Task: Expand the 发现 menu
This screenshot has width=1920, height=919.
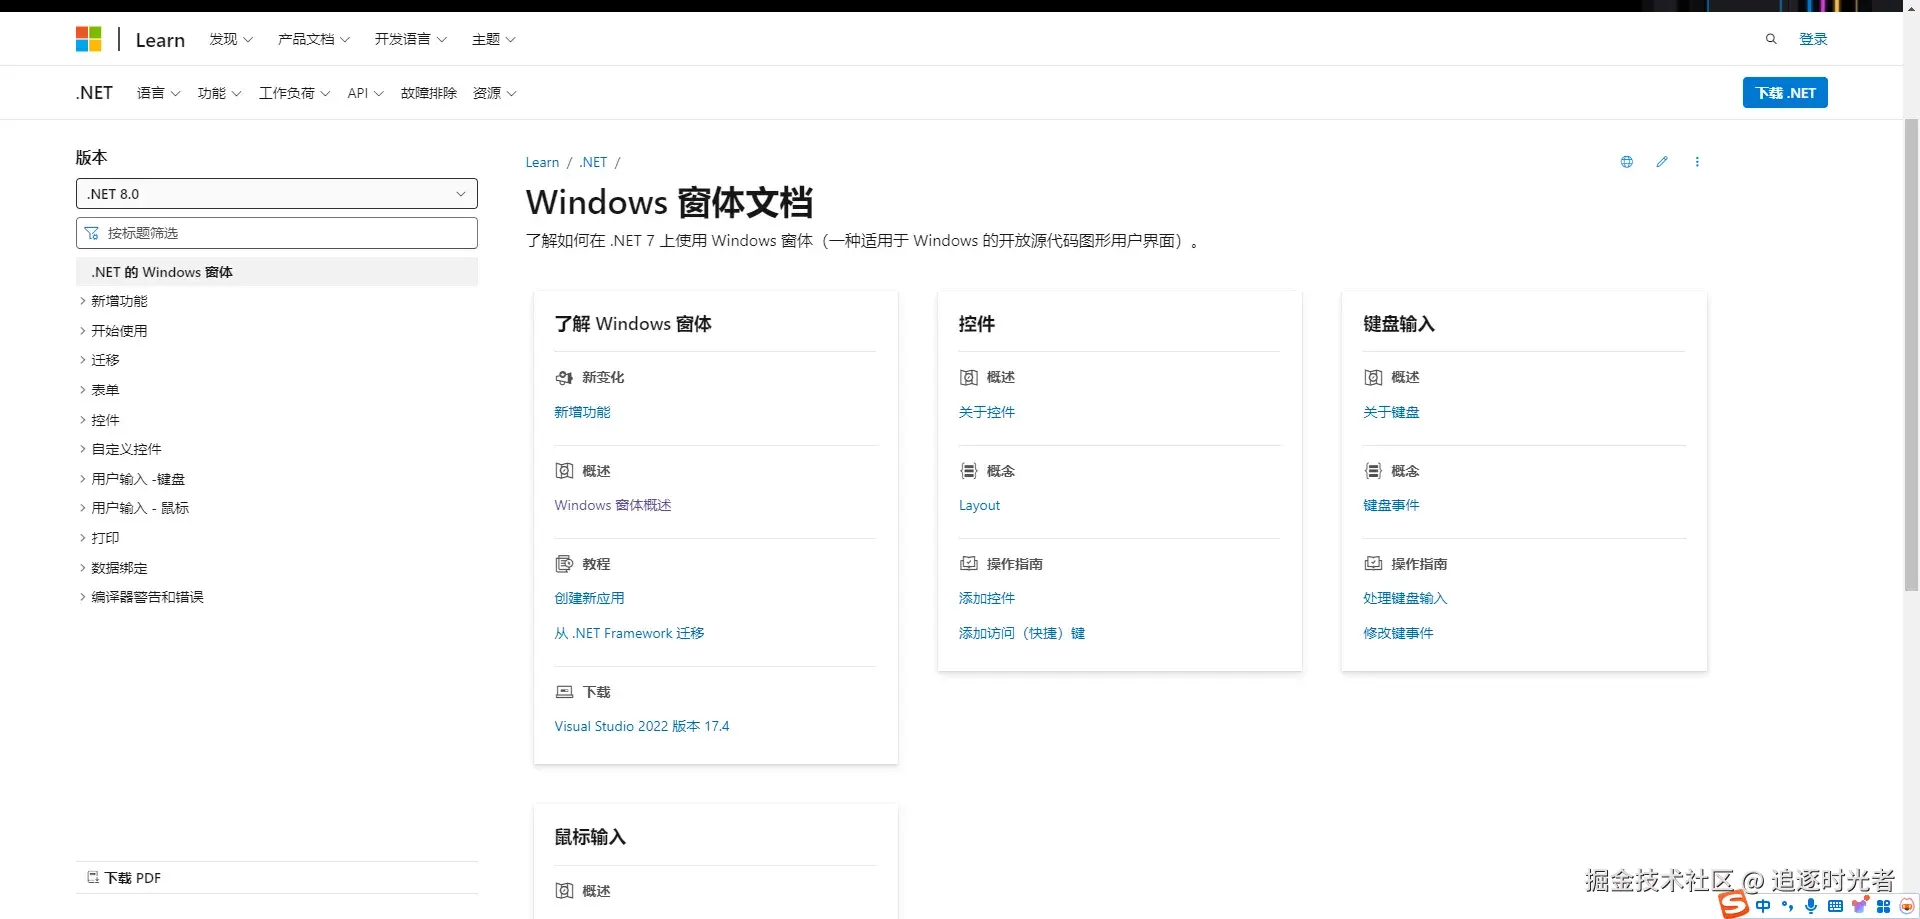Action: tap(231, 39)
